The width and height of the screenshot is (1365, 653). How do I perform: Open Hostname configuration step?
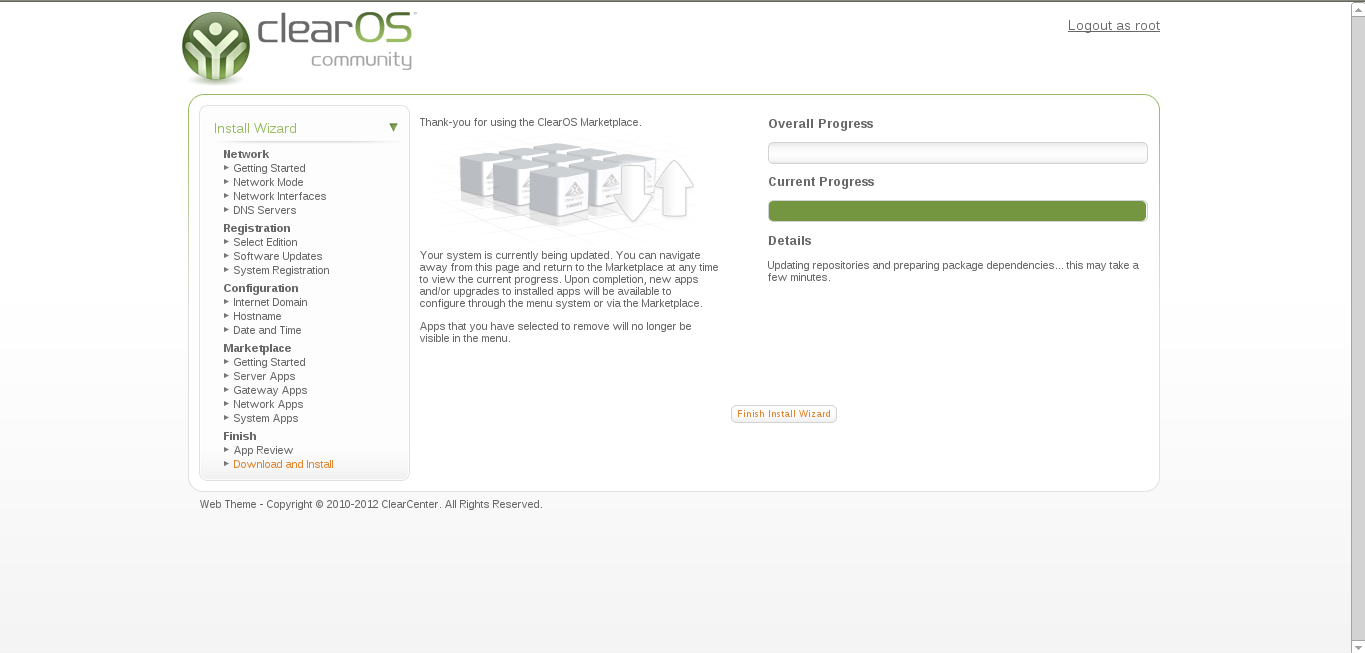tap(257, 316)
